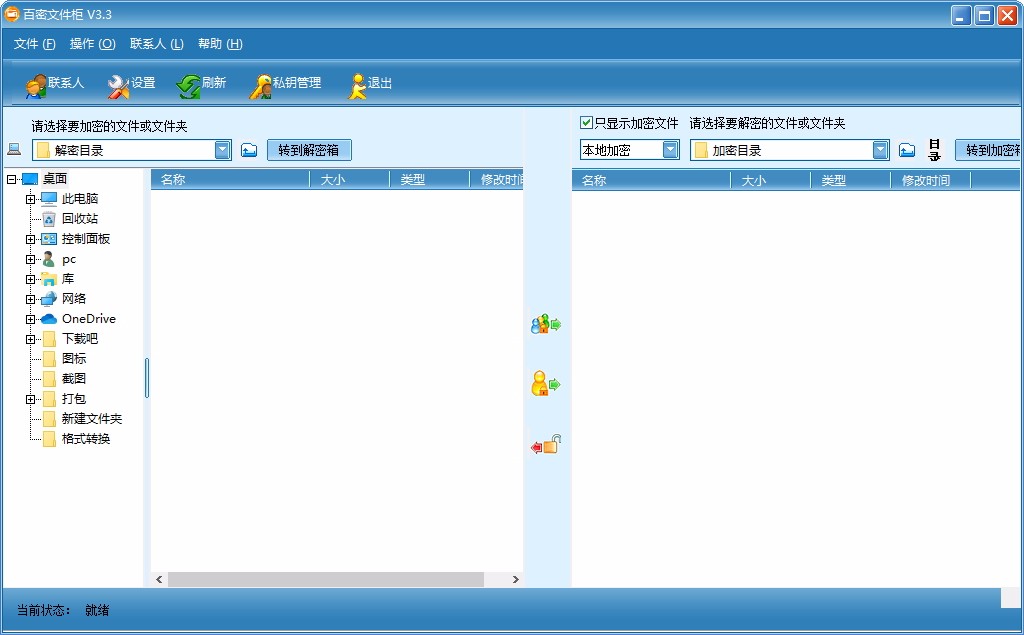The width and height of the screenshot is (1024, 635).
Task: Sort right list by 修改时间 column
Action: pos(931,180)
